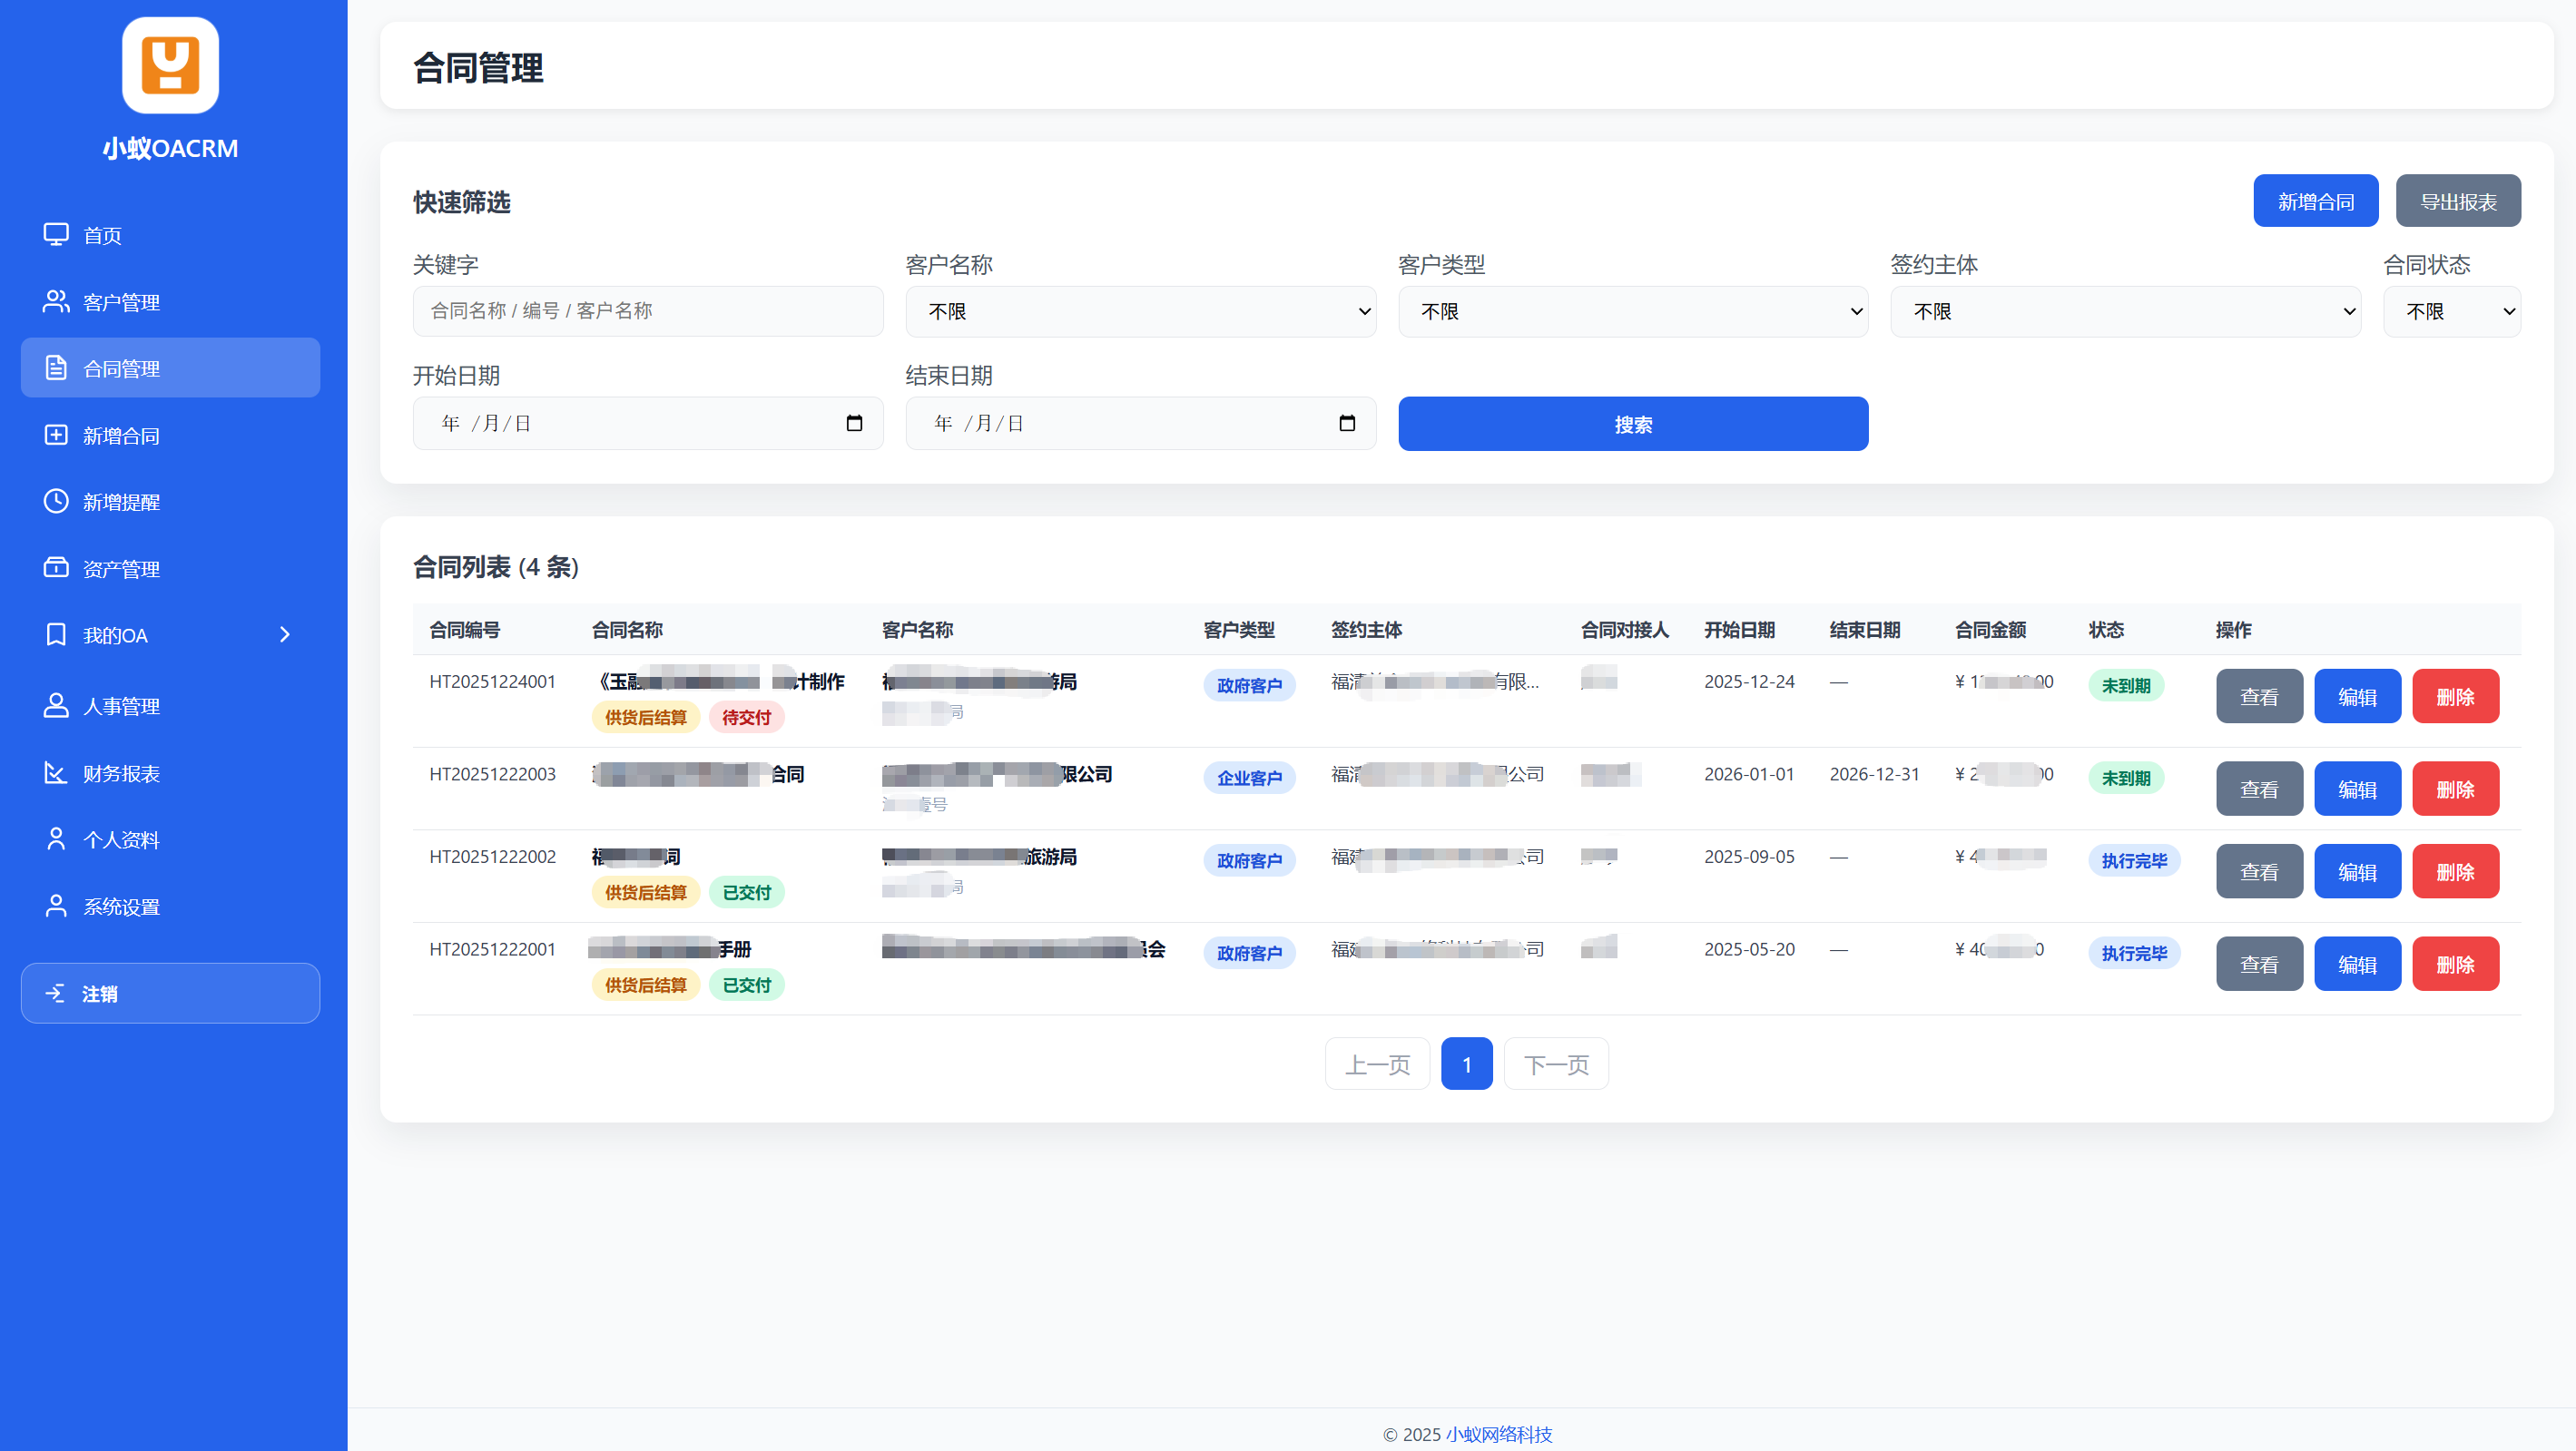Focus the 关键字 search input field
Screen dimensions: 2576x1451
(x=648, y=311)
